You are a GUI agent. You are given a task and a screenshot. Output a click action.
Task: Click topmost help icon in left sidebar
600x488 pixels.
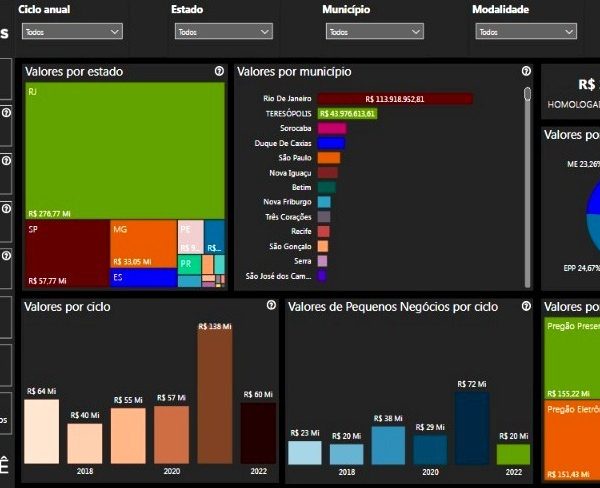point(7,113)
